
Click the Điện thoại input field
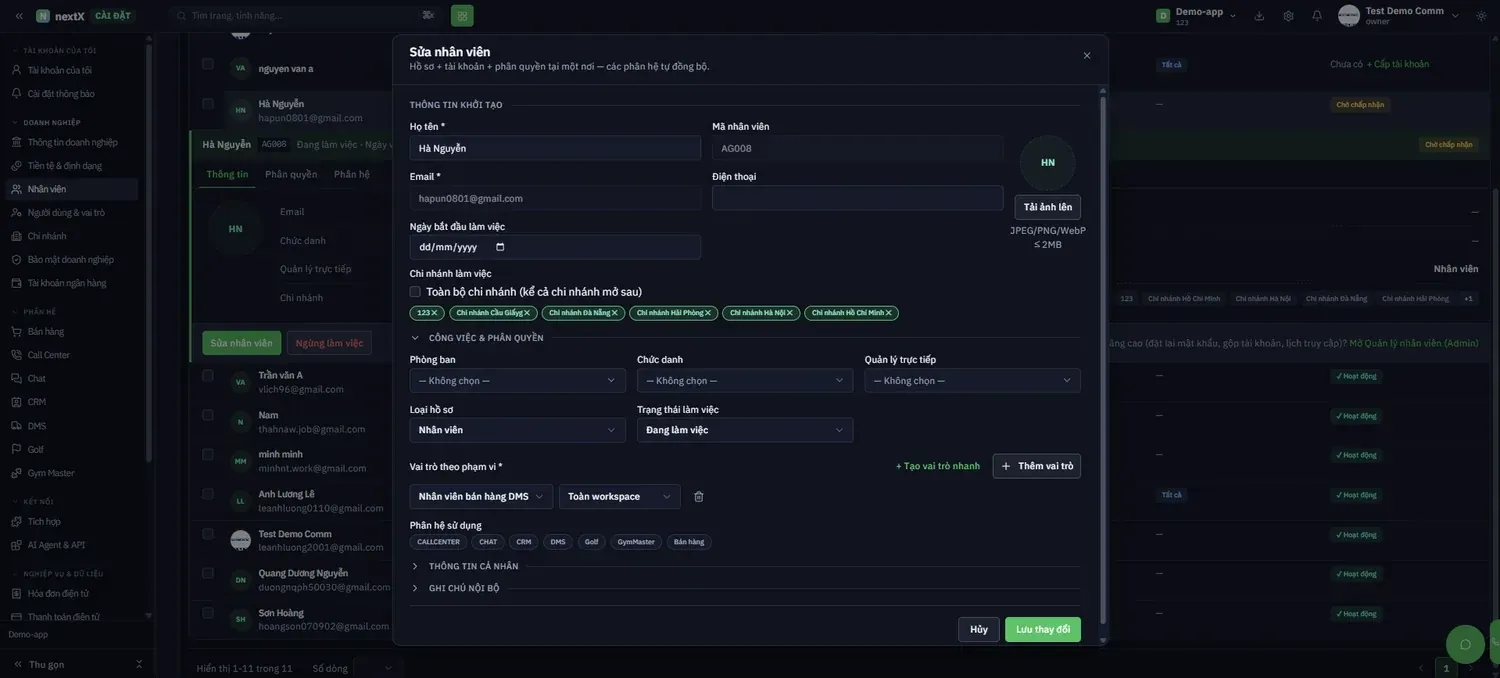point(858,198)
